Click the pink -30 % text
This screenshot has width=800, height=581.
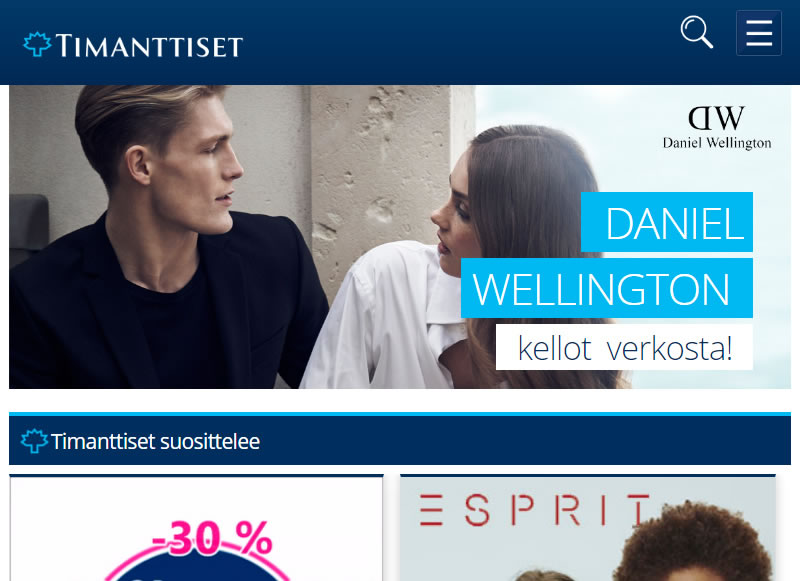click(x=212, y=538)
